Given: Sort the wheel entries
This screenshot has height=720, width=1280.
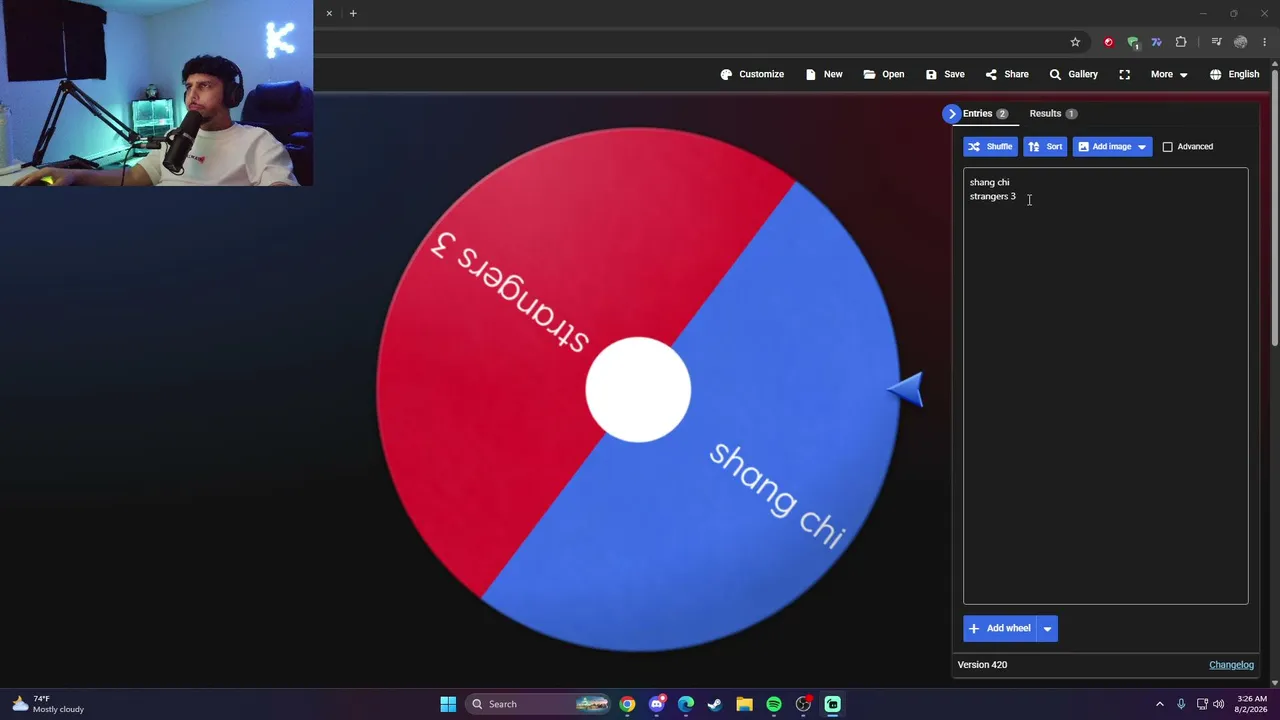Looking at the screenshot, I should [1045, 147].
